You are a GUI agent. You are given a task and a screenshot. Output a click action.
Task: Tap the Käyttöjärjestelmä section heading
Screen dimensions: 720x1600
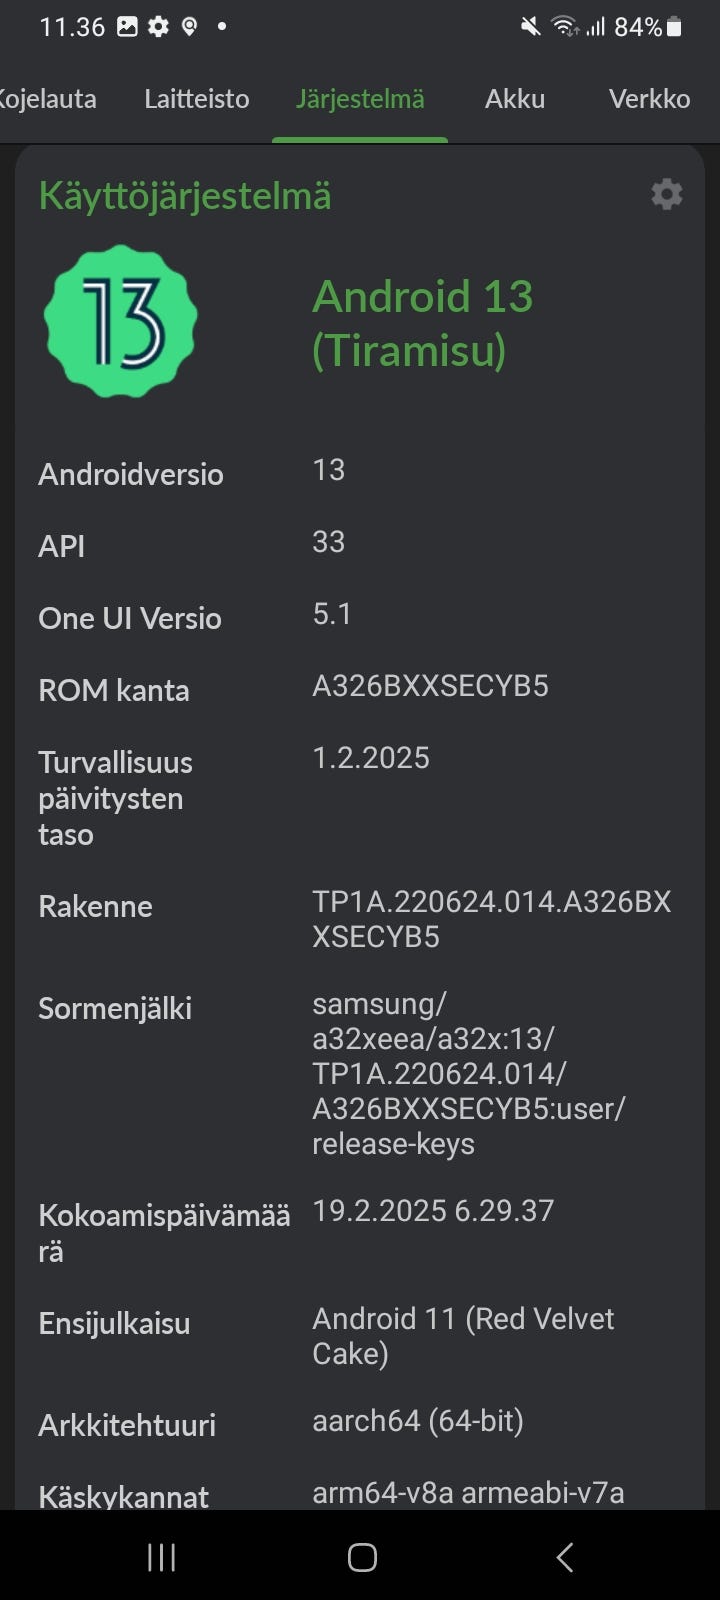tap(185, 196)
